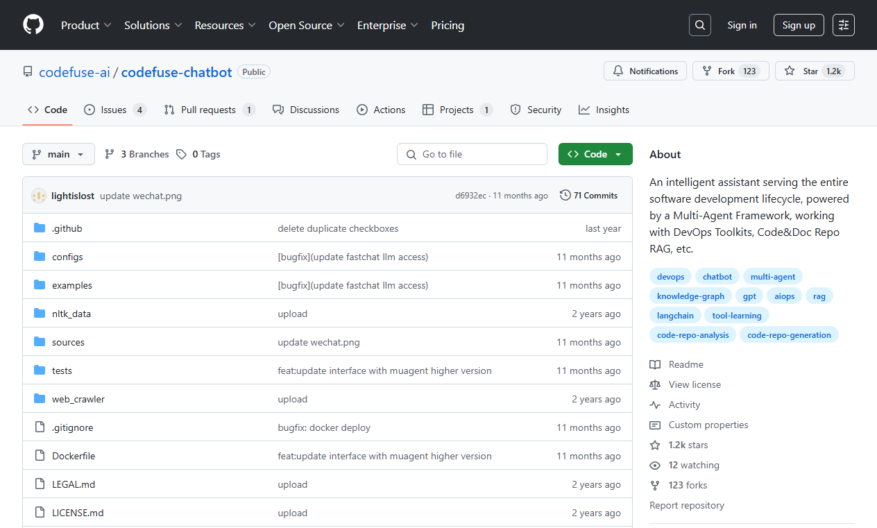
Task: Click the LICENSE.md file icon
Action: pyautogui.click(x=39, y=512)
